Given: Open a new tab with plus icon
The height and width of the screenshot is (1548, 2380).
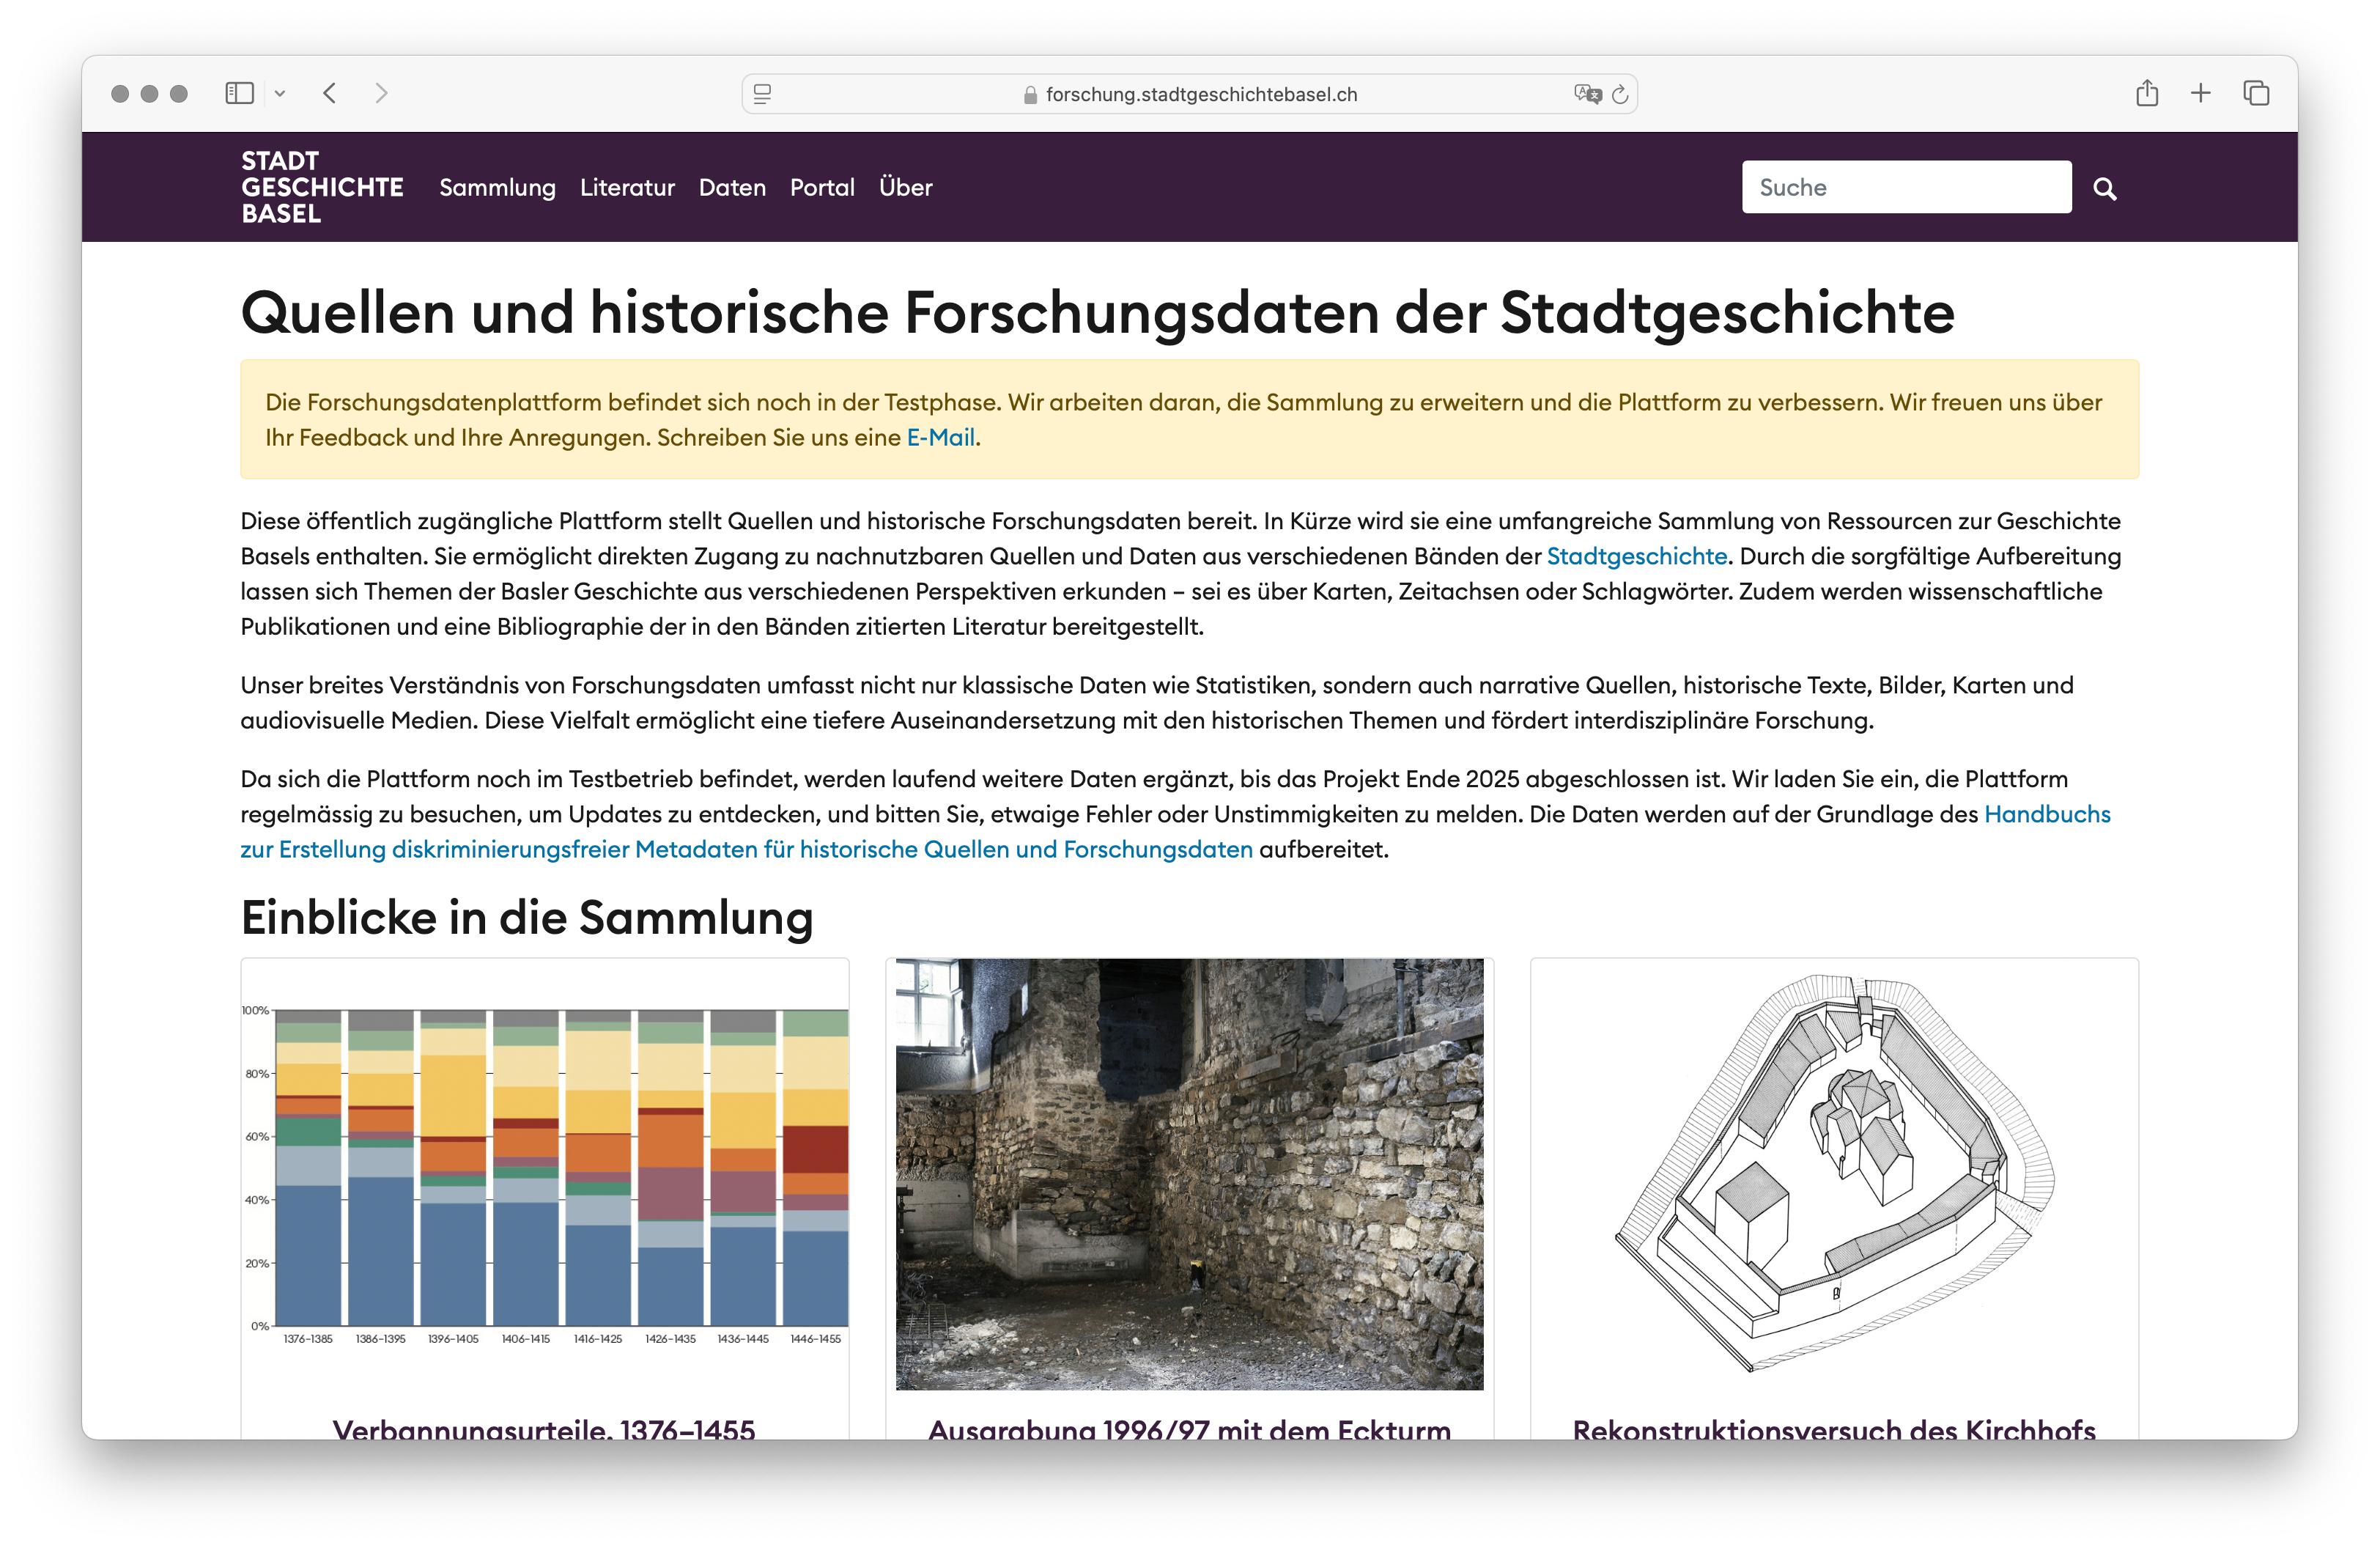Looking at the screenshot, I should [x=2200, y=93].
